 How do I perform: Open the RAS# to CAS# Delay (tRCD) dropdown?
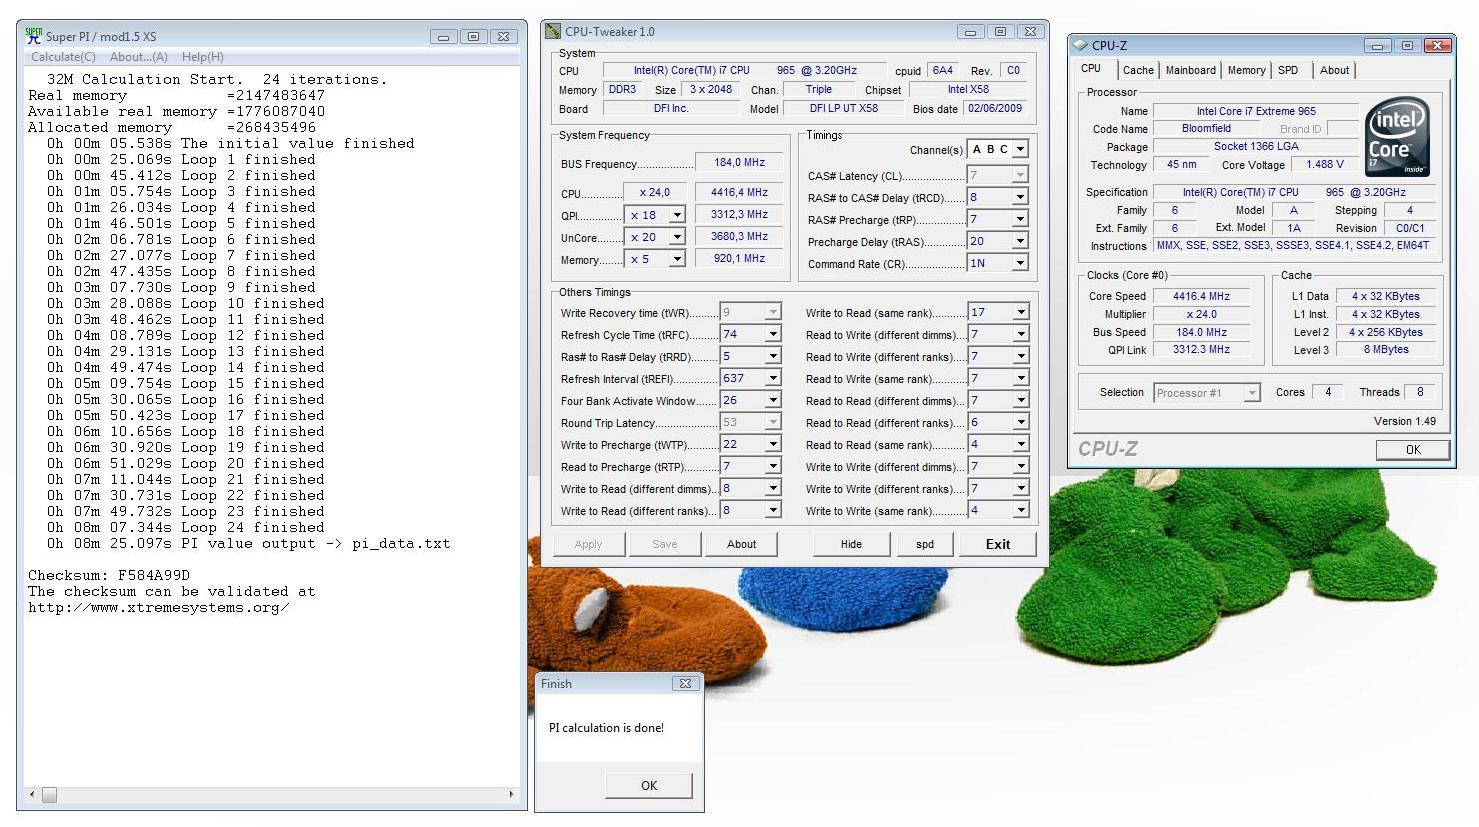pos(1020,198)
